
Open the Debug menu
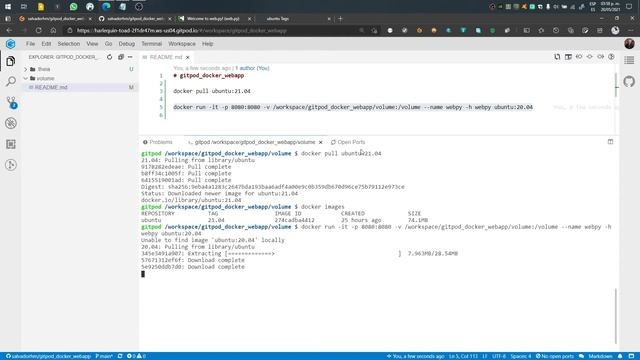point(127,44)
